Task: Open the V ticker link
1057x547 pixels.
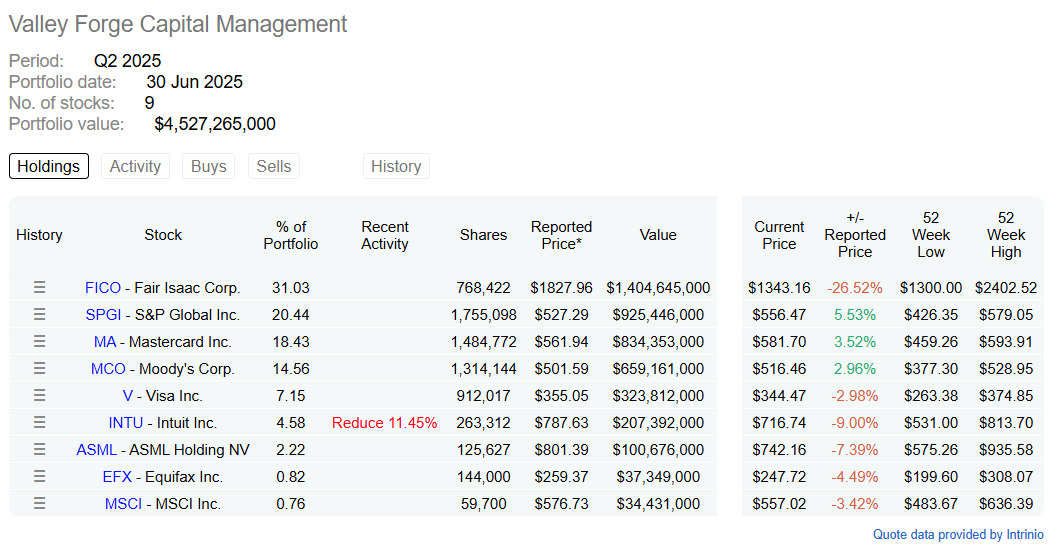Action: 127,396
